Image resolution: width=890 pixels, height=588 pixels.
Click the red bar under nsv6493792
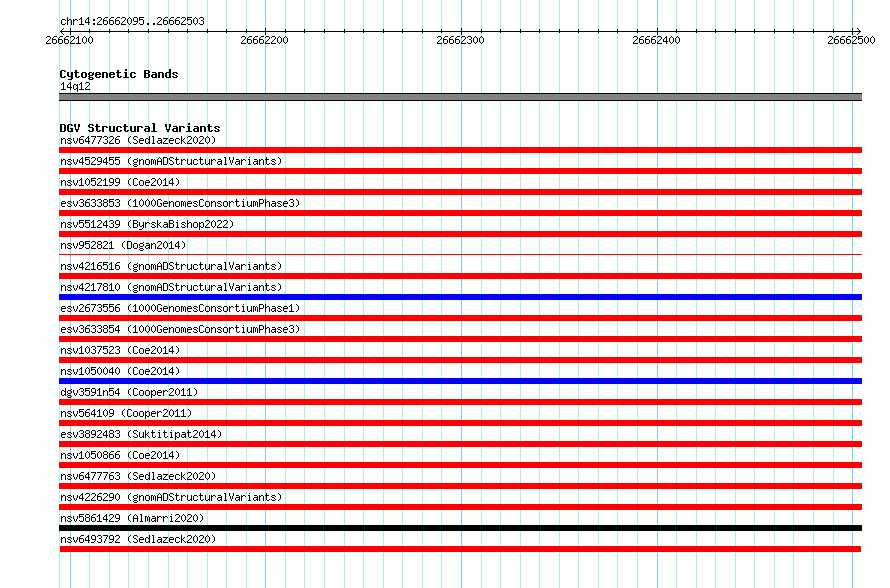(x=460, y=549)
